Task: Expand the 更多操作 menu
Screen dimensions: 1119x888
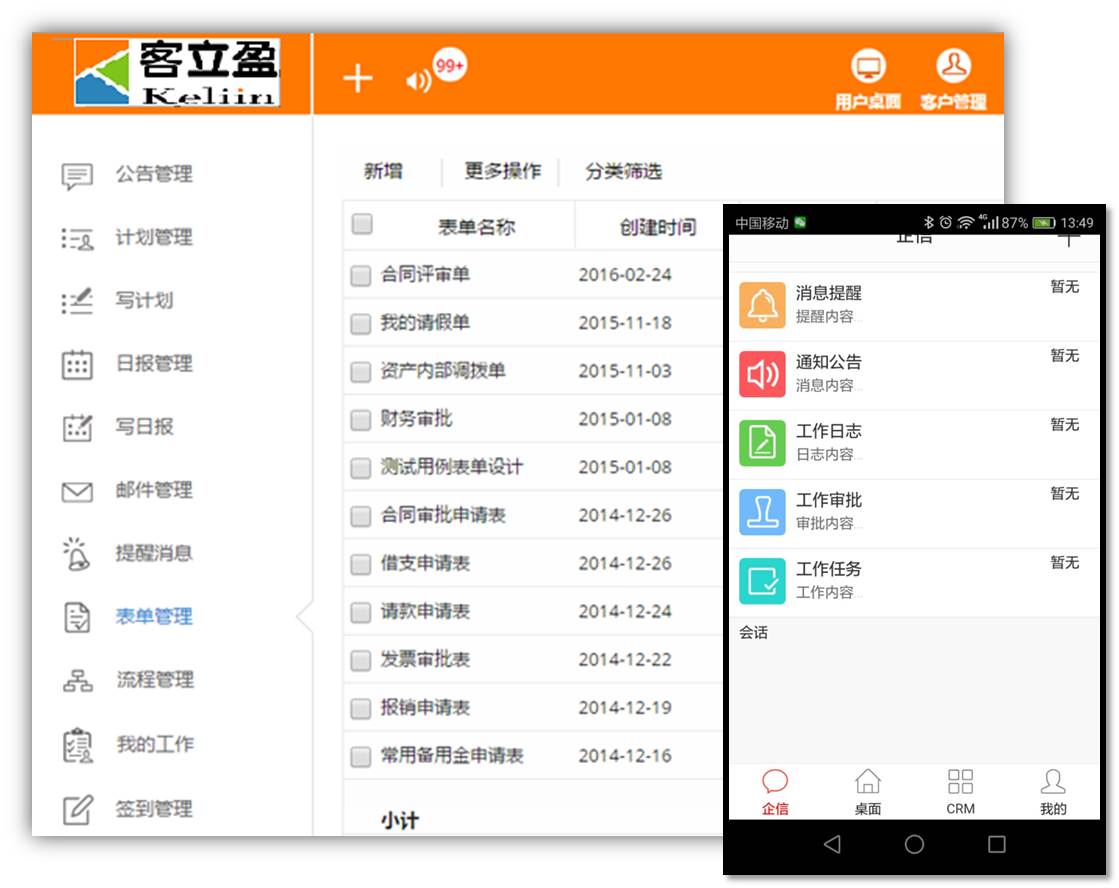Action: (x=502, y=171)
